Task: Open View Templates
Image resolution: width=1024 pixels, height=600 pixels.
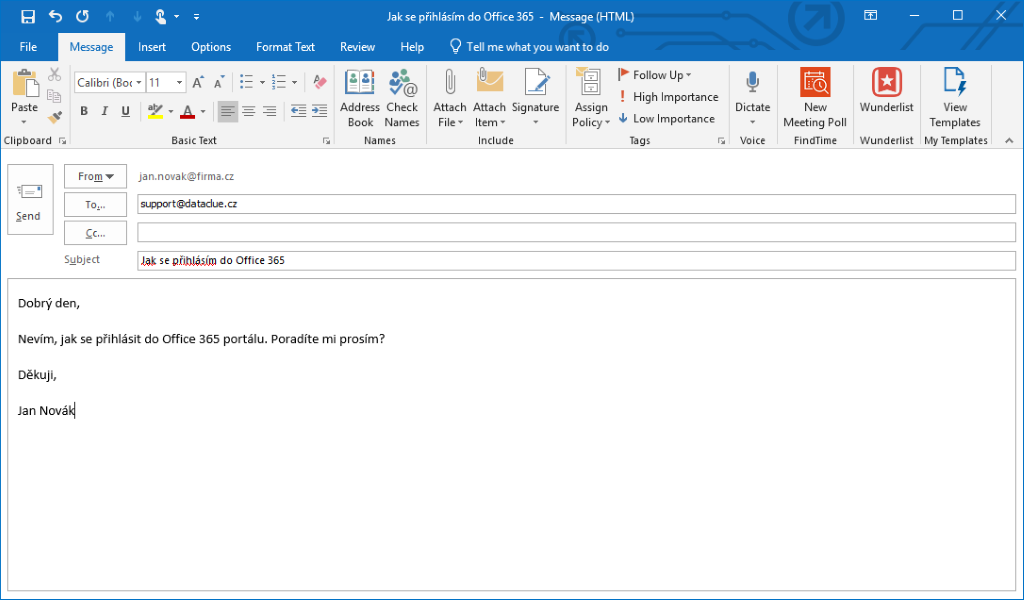Action: pos(955,98)
